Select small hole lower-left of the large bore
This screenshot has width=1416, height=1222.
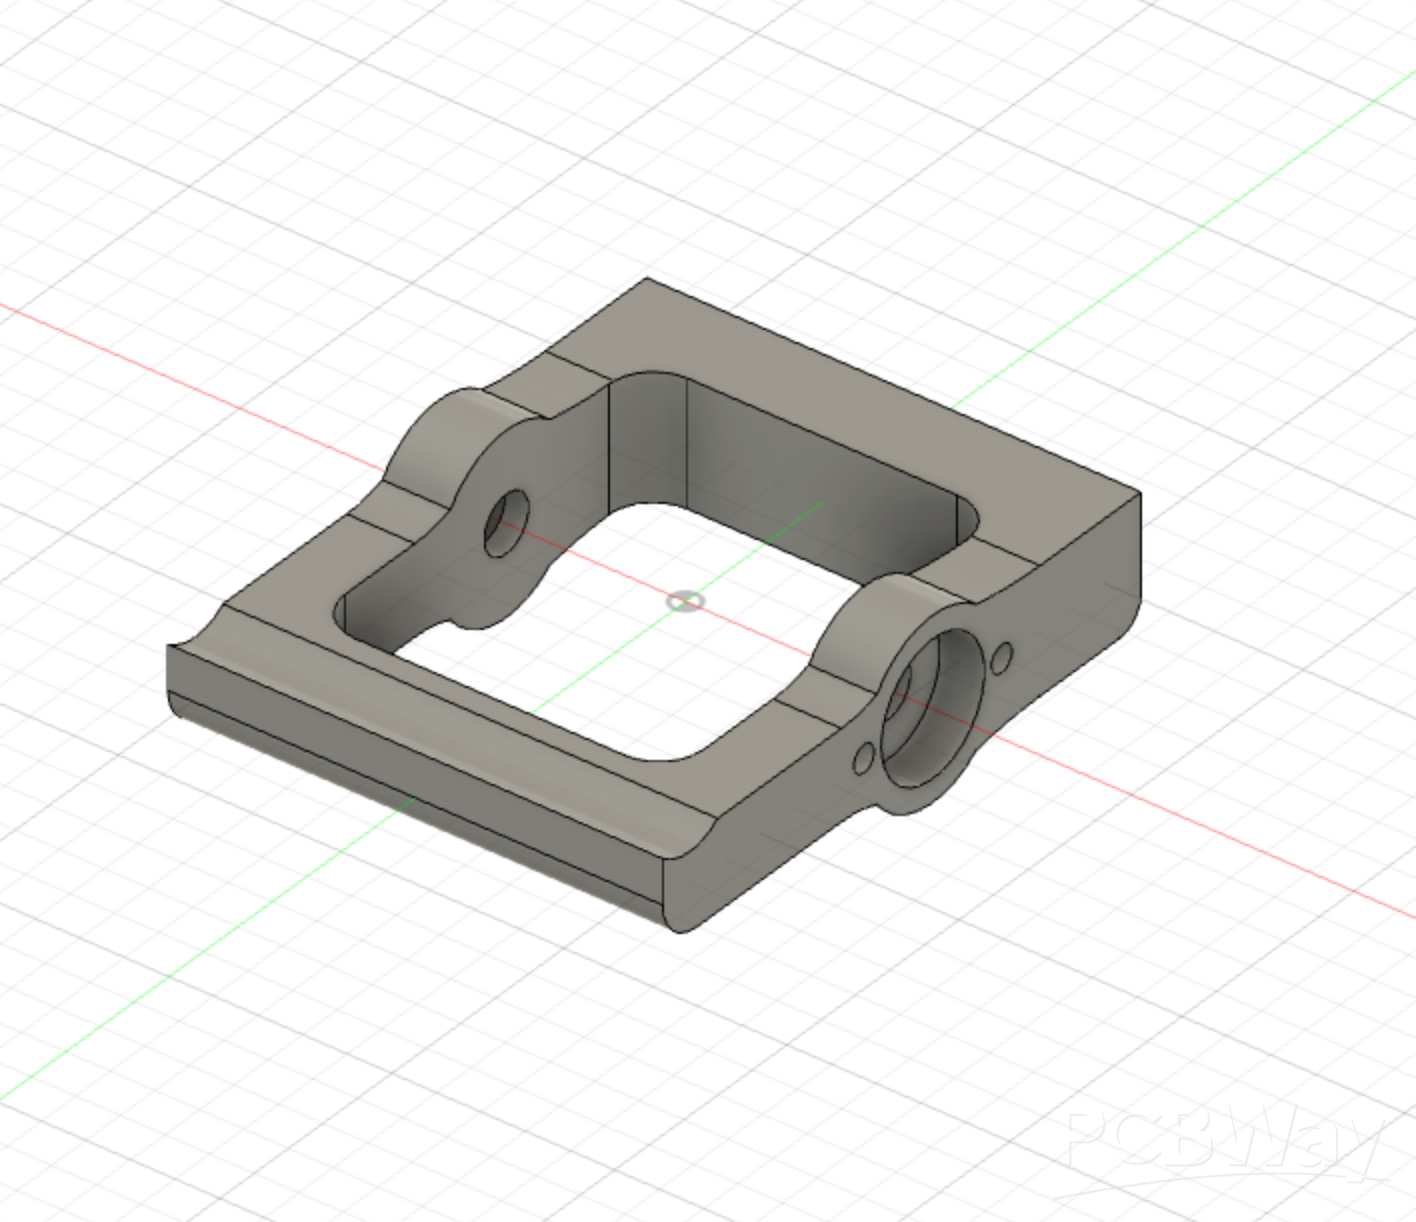[x=863, y=758]
